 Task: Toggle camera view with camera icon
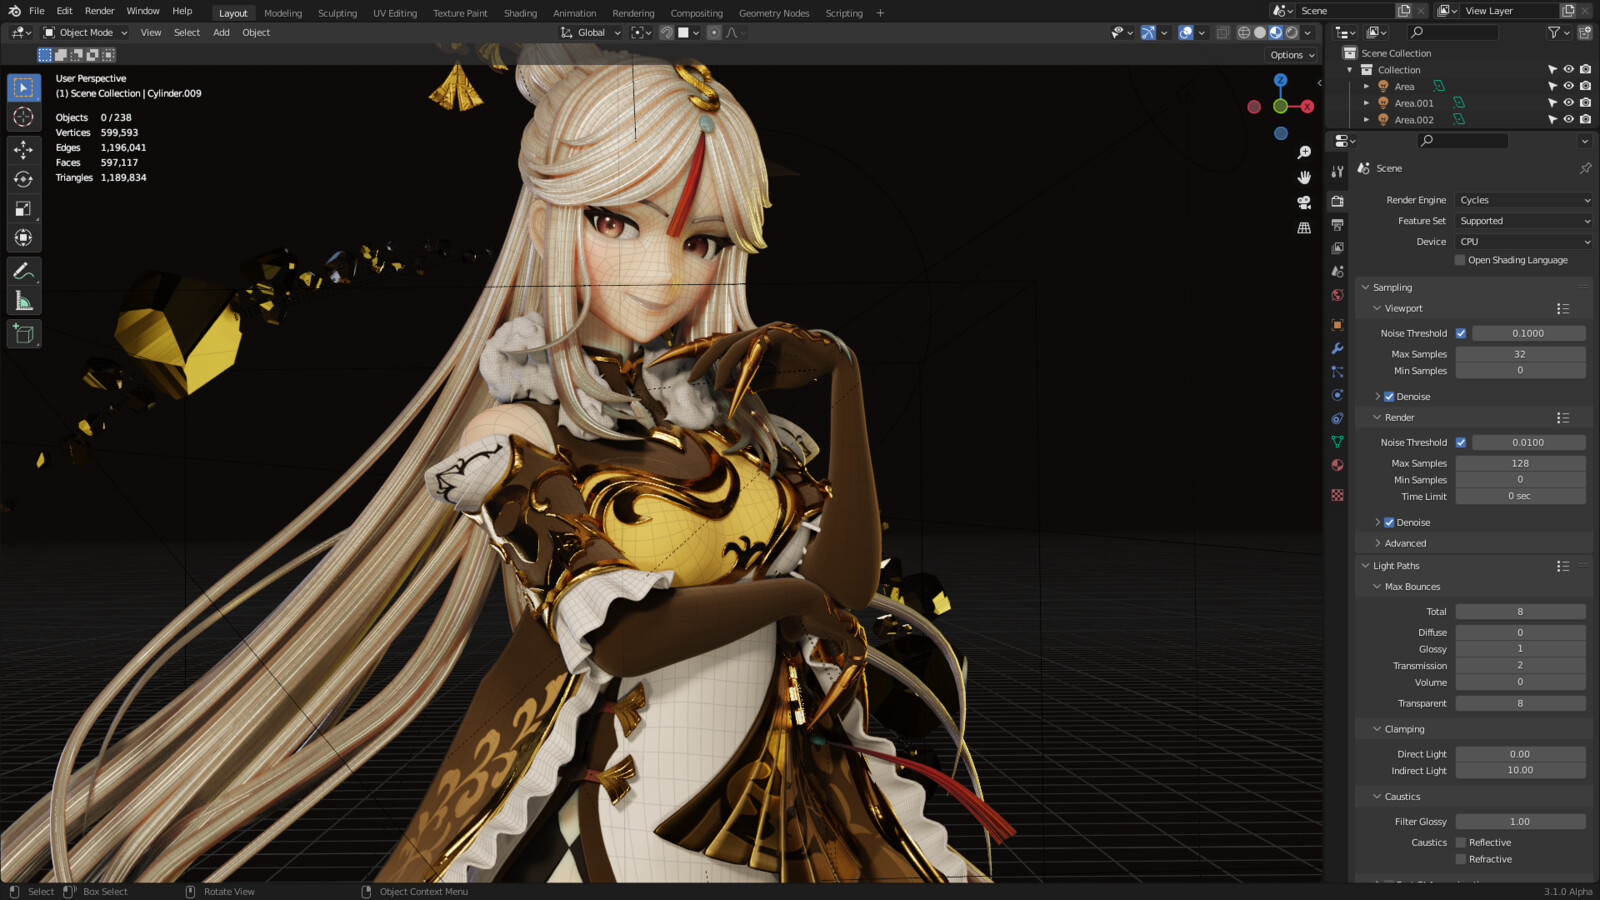point(1304,202)
